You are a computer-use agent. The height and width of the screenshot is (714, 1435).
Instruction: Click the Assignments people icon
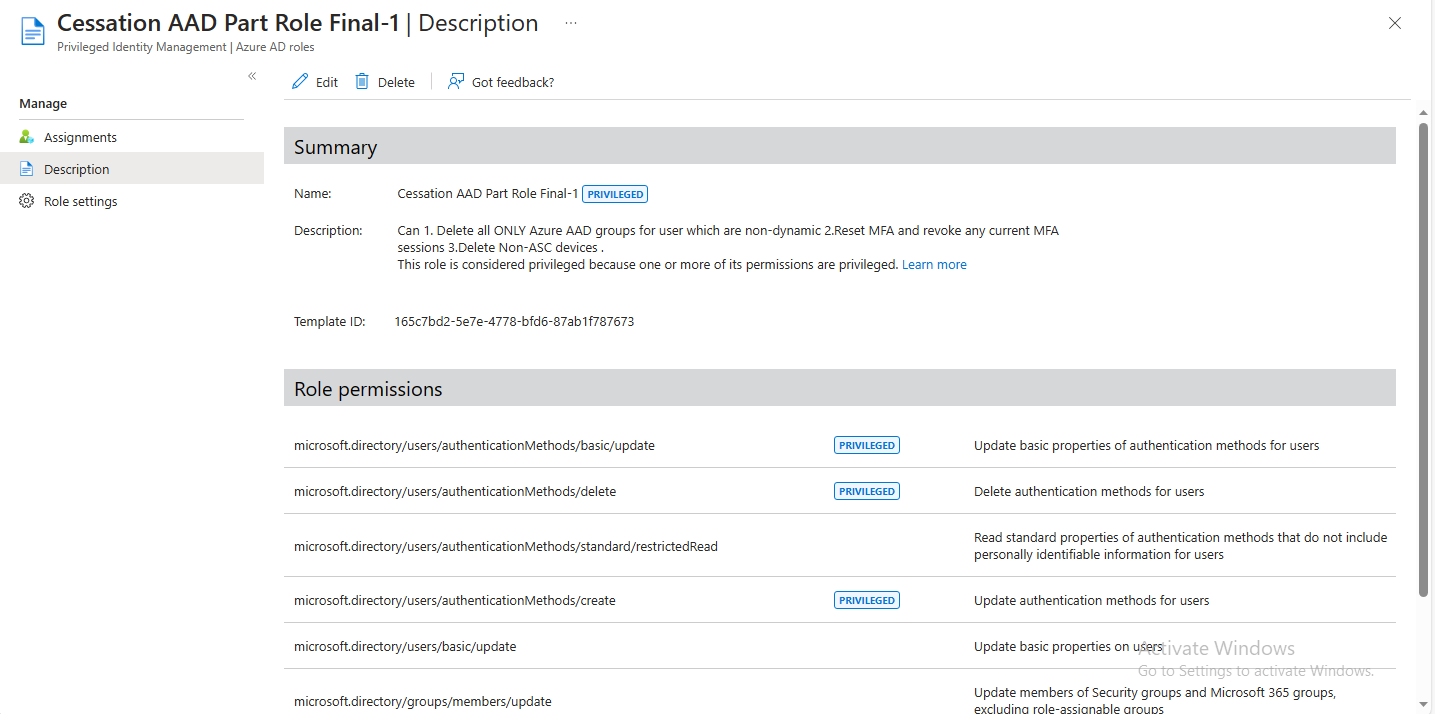[x=26, y=137]
